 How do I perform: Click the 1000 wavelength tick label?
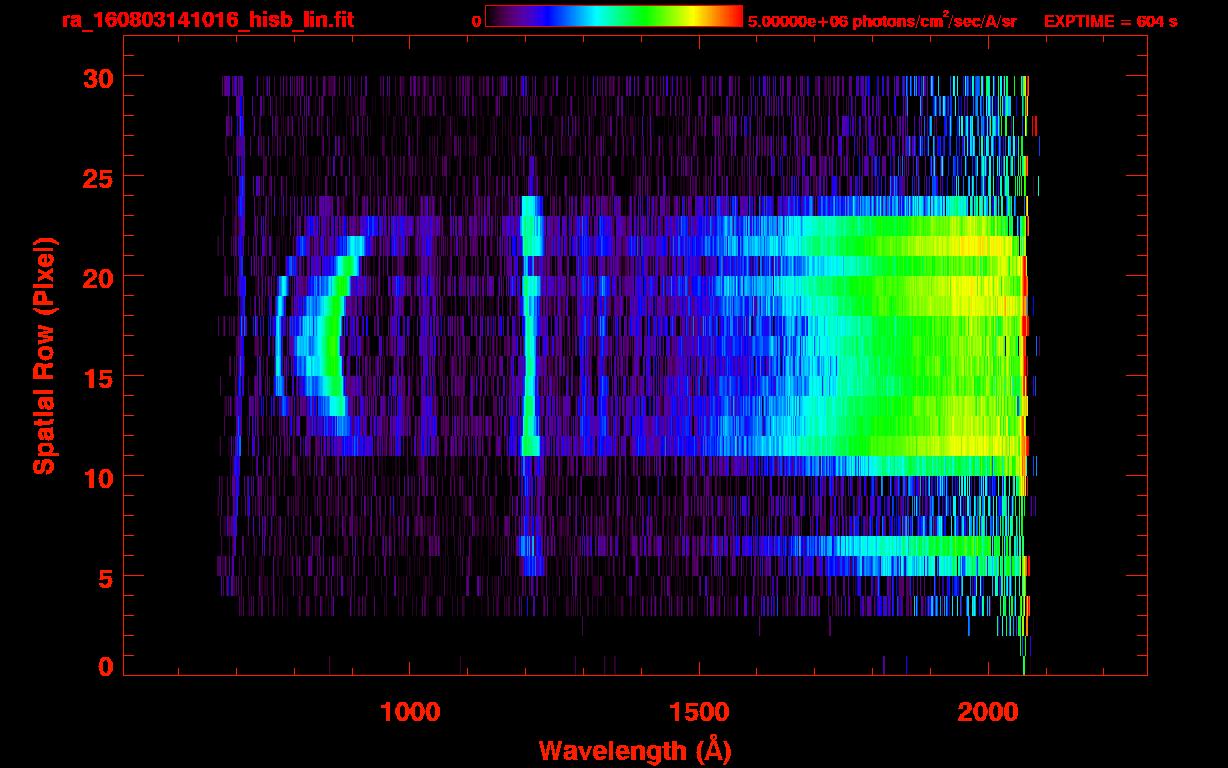pyautogui.click(x=410, y=712)
